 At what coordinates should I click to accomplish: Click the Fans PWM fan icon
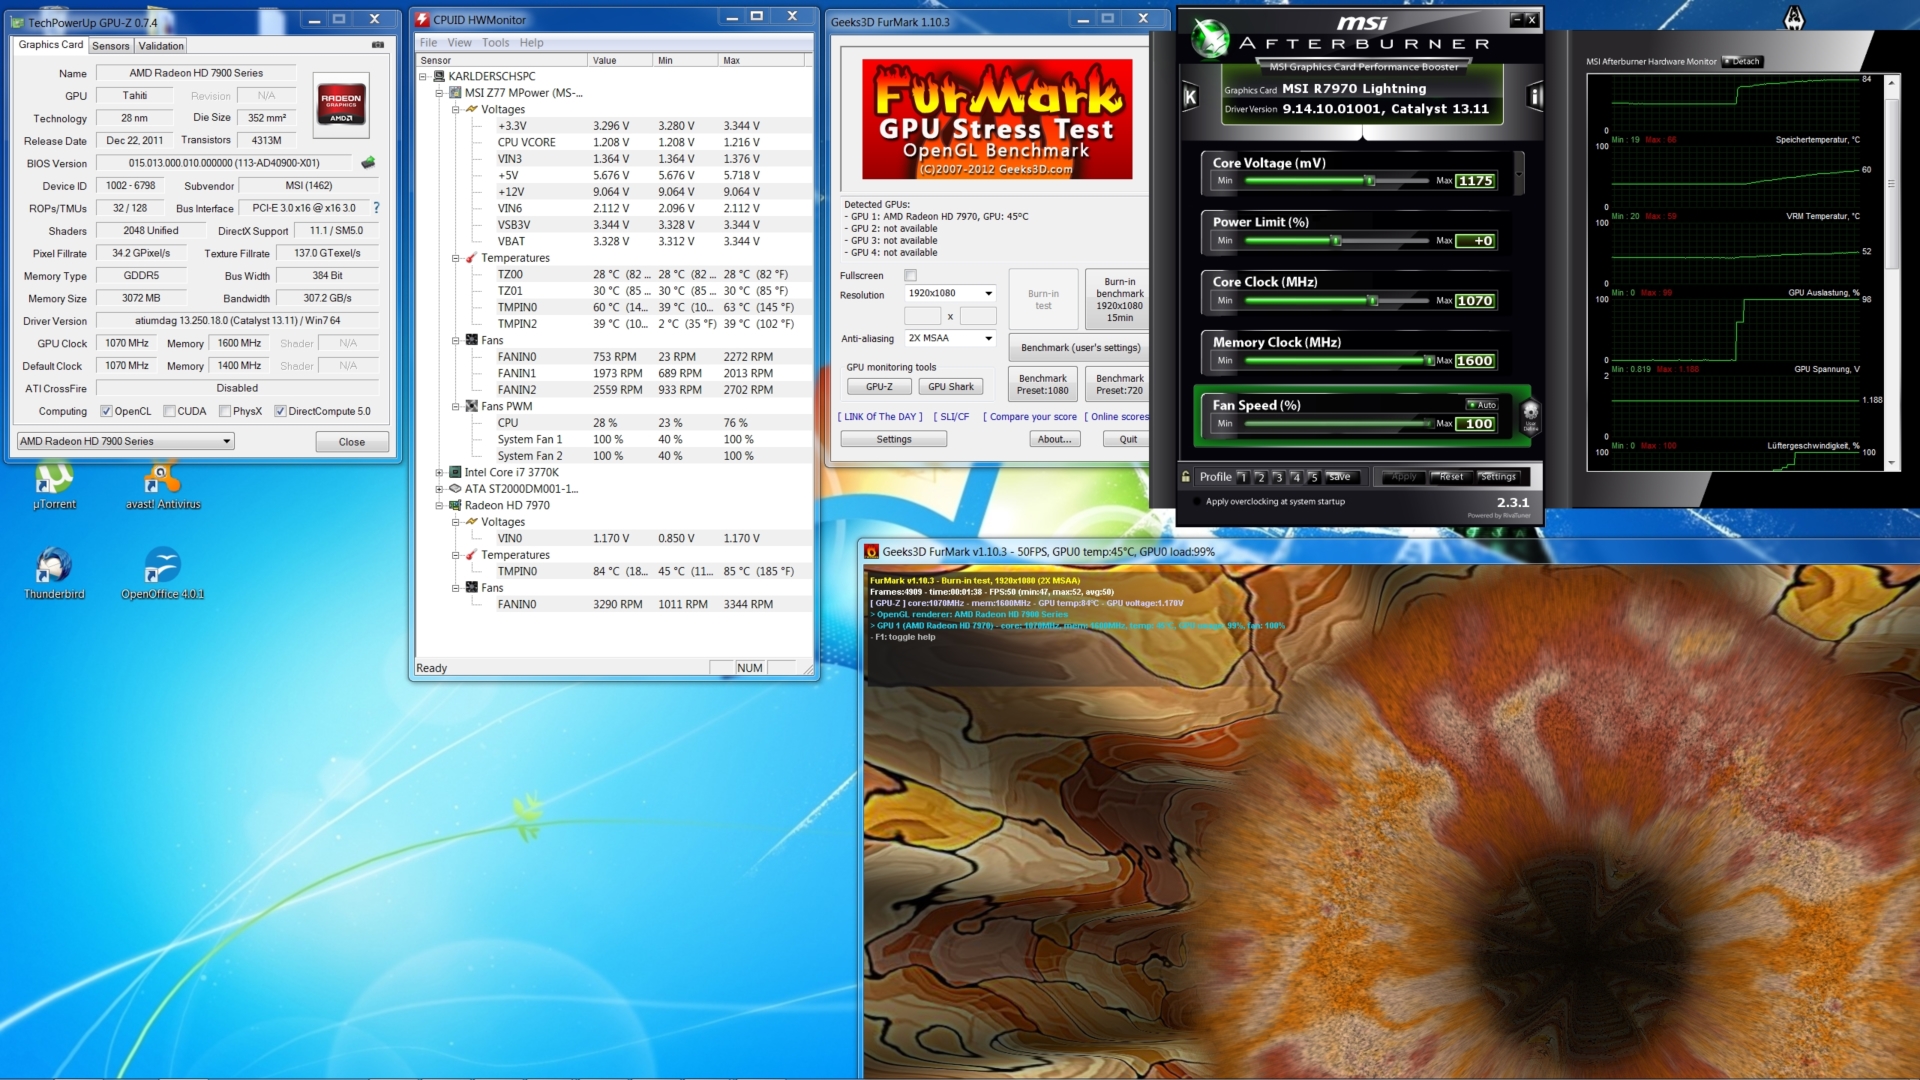[x=472, y=406]
